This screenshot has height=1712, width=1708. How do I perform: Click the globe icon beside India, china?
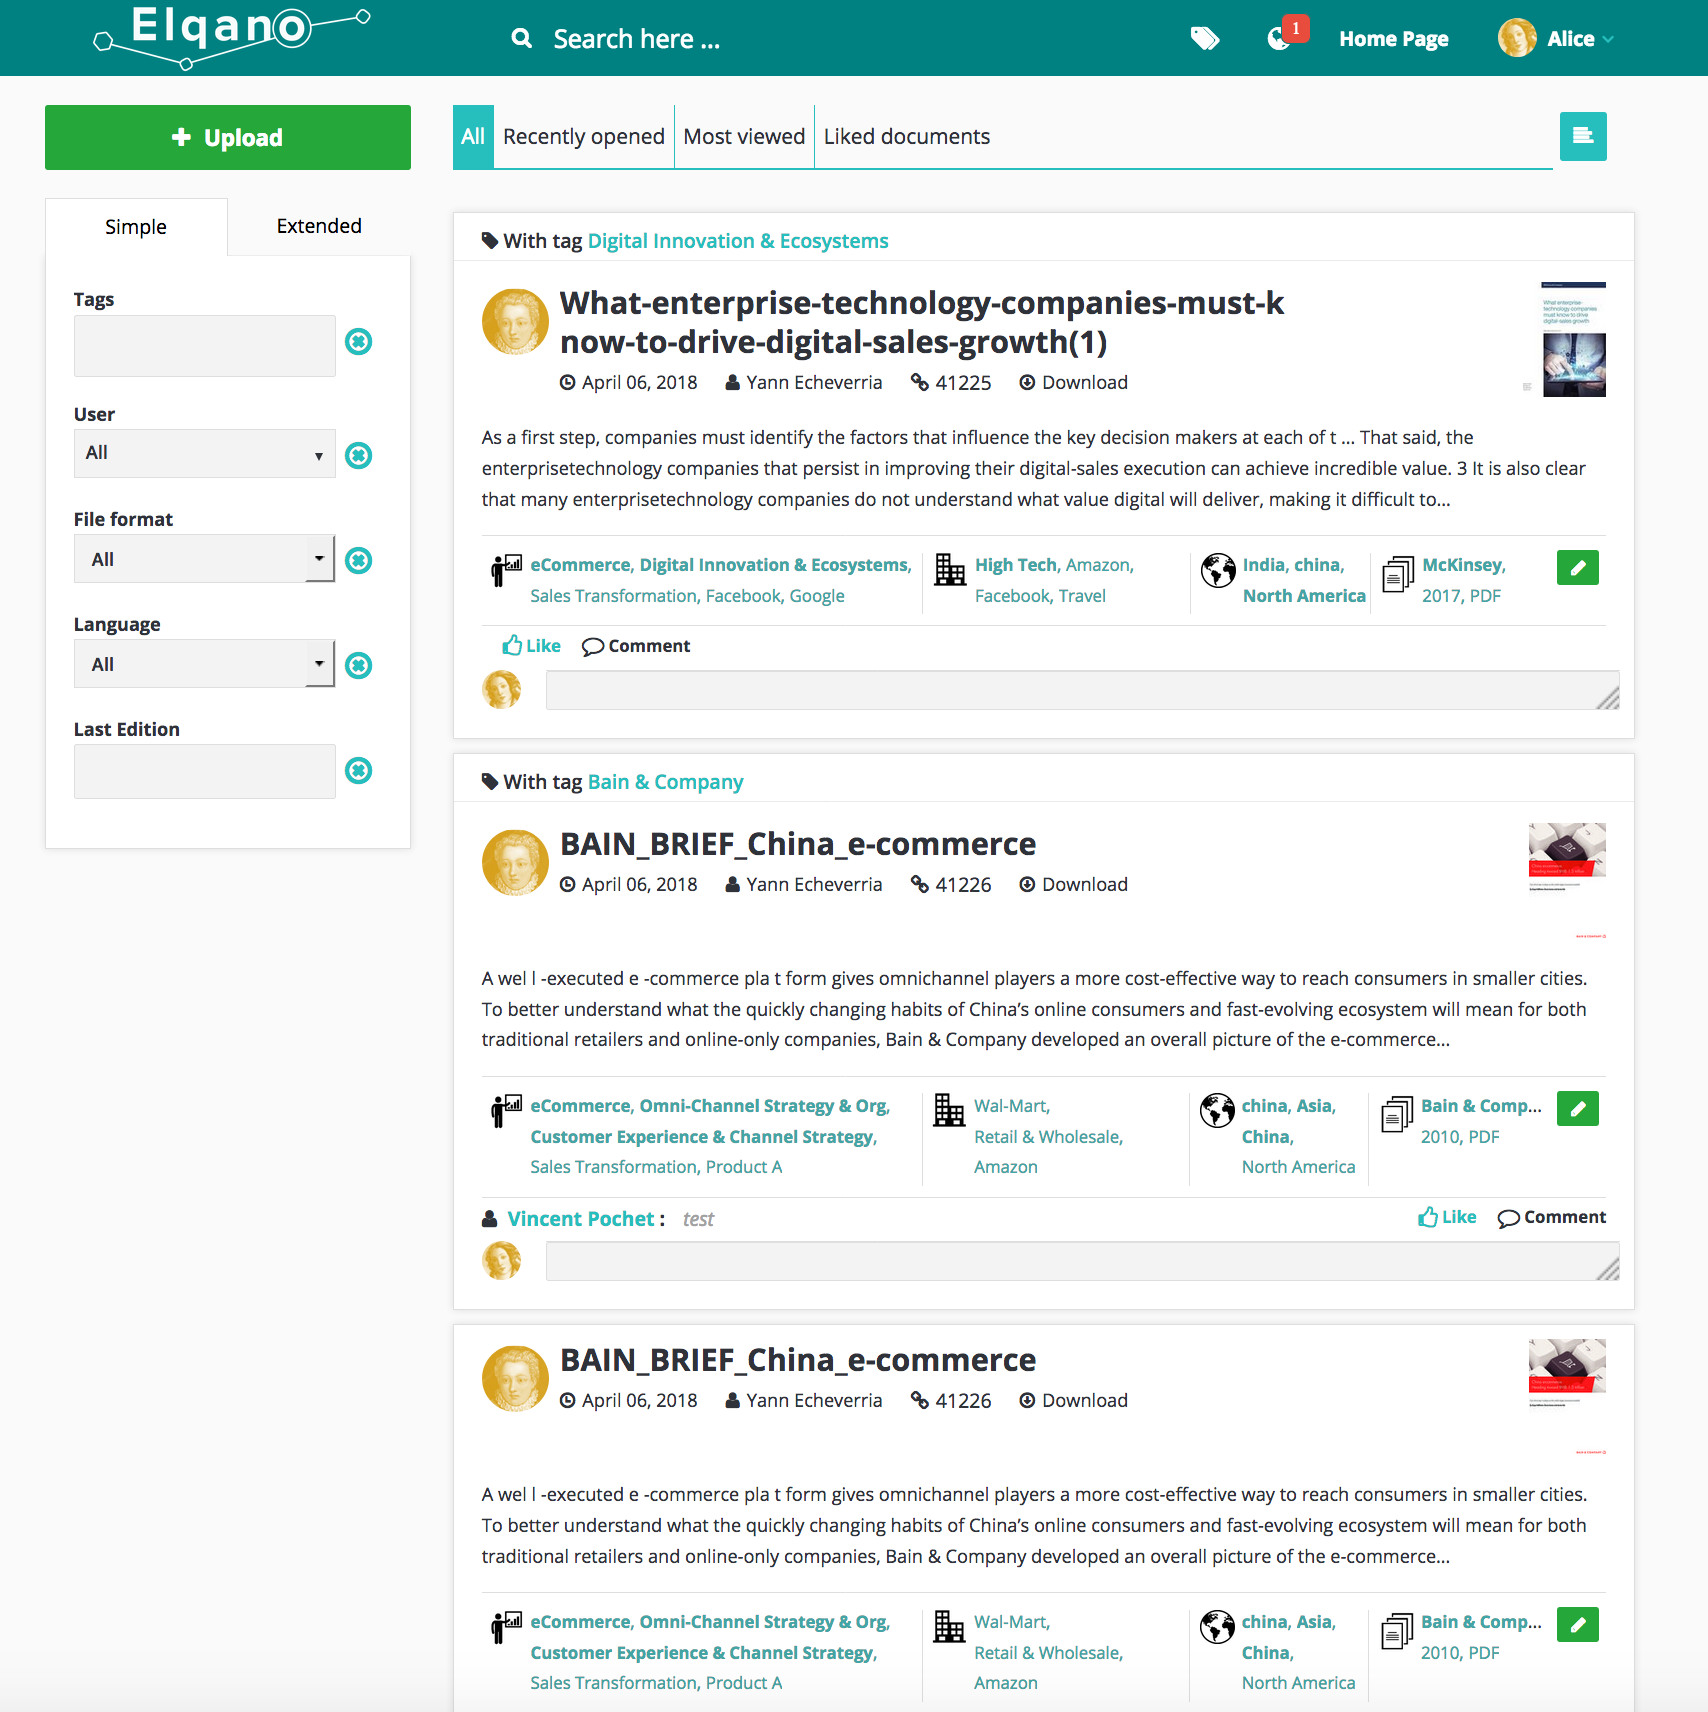[x=1218, y=570]
